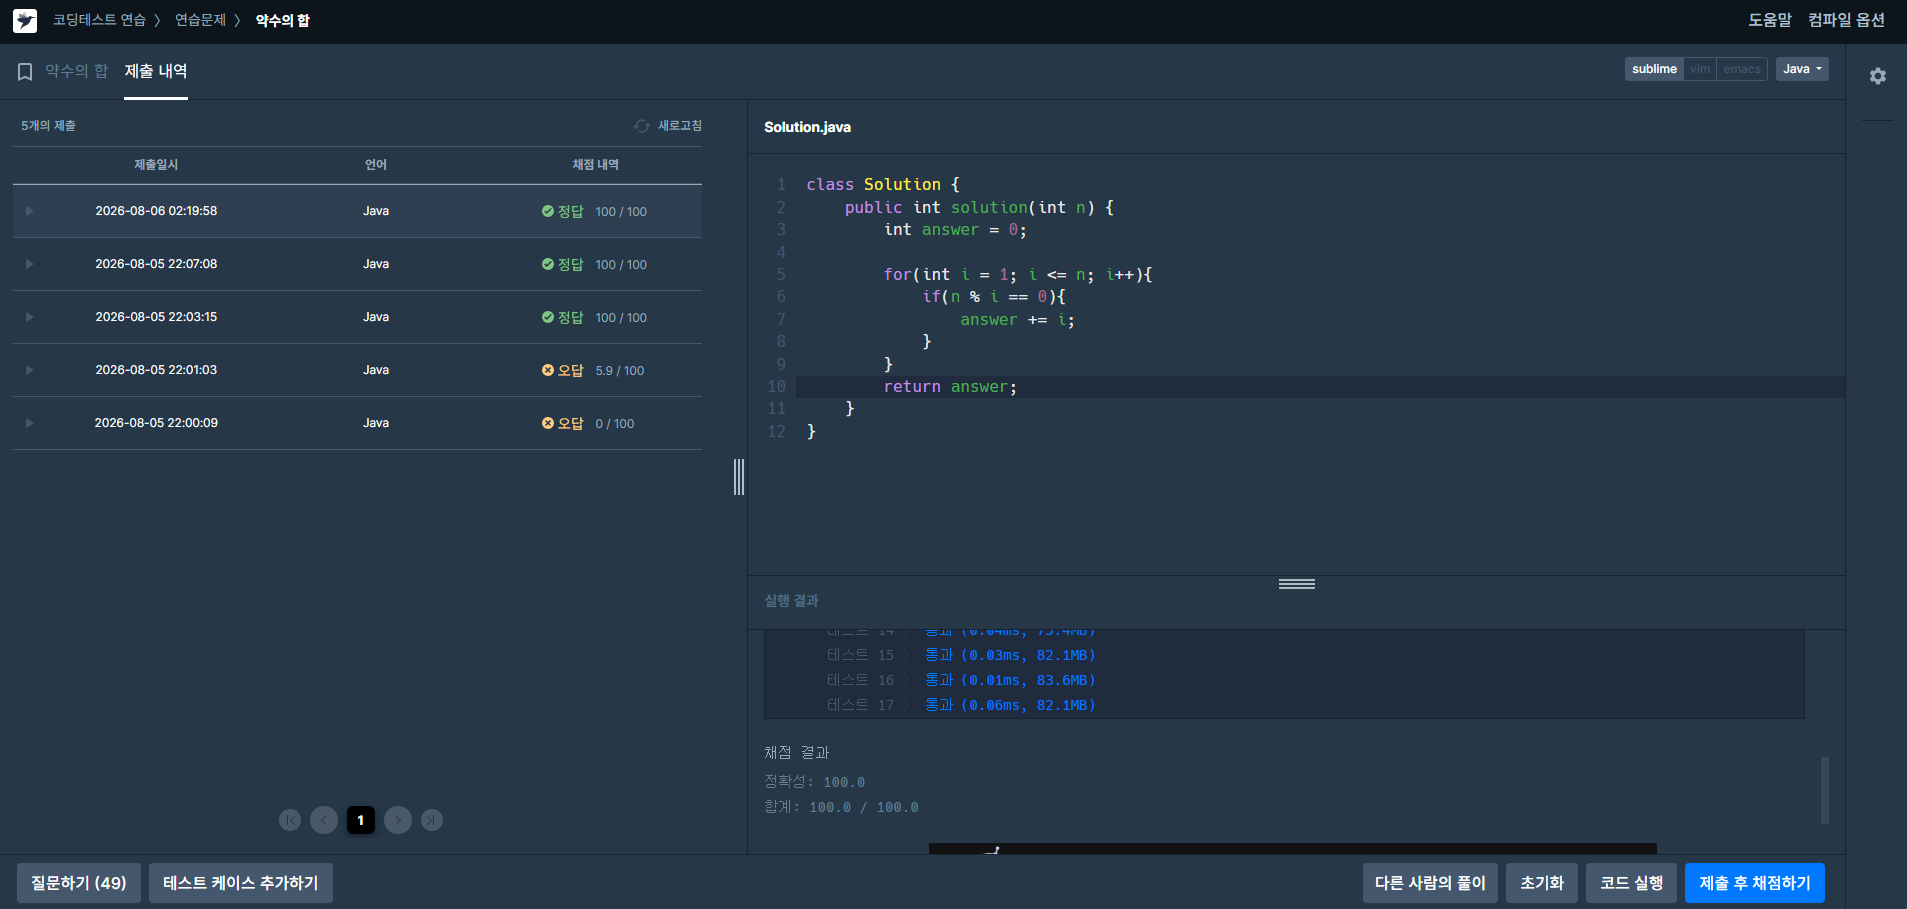
Task: Click the result panel vertical scrollbar
Action: (x=1825, y=790)
